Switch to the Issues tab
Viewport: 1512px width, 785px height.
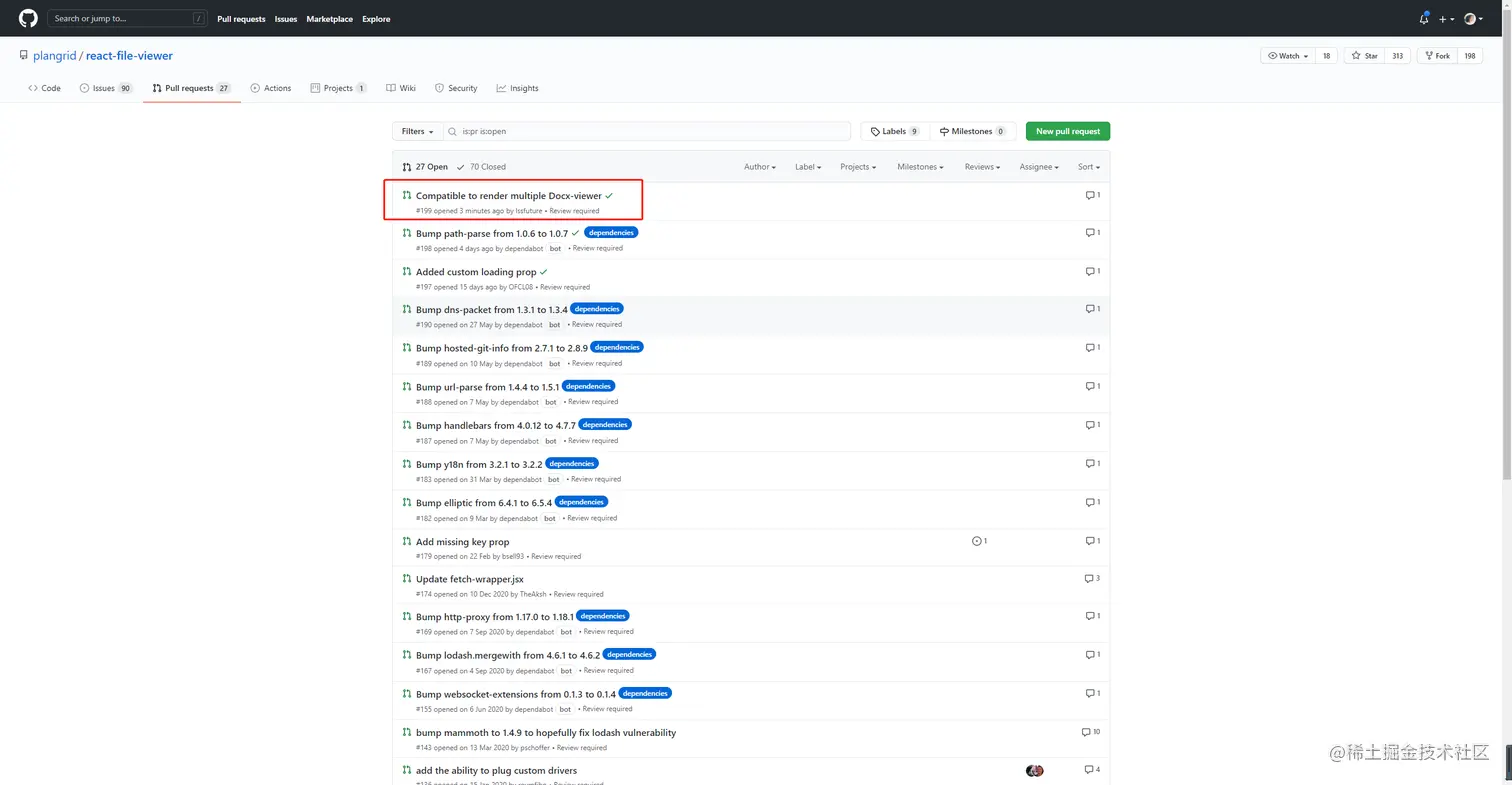coord(106,88)
